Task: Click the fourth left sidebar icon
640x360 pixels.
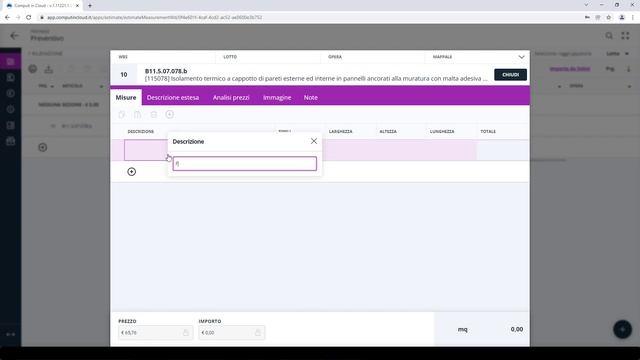Action: tap(11, 109)
